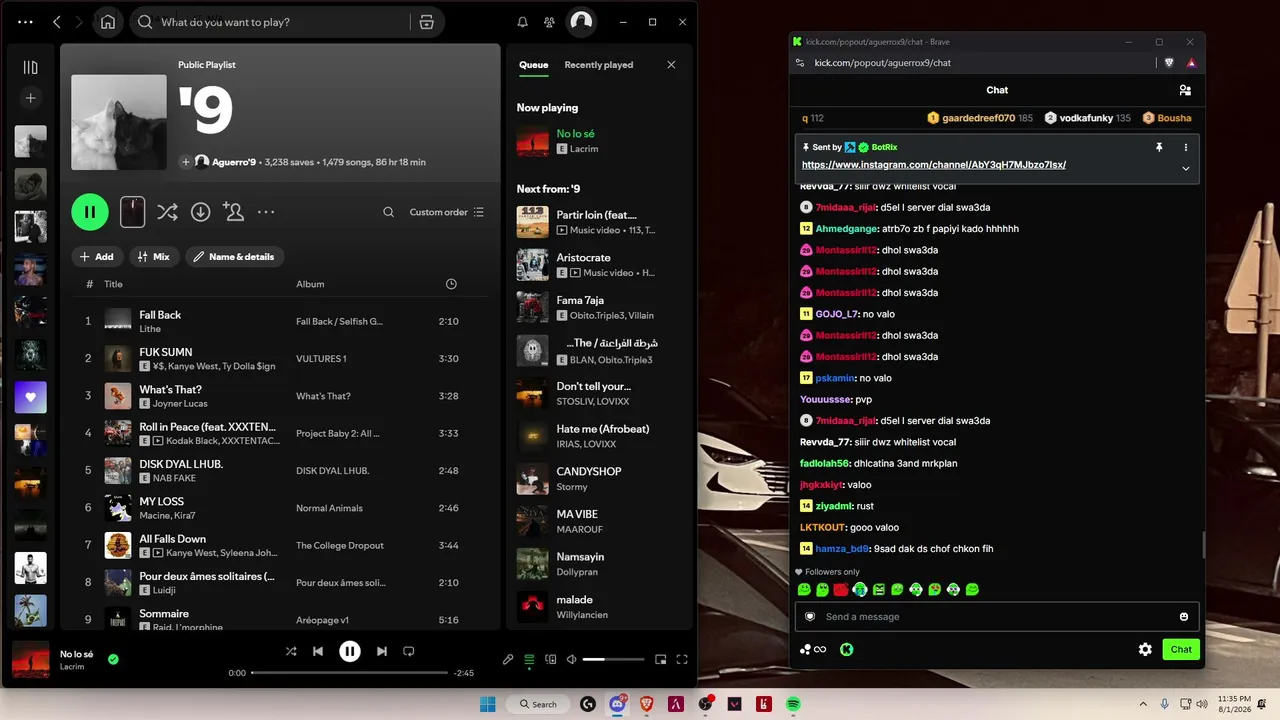Open pinned message options menu
The width and height of the screenshot is (1280, 720).
(1186, 147)
